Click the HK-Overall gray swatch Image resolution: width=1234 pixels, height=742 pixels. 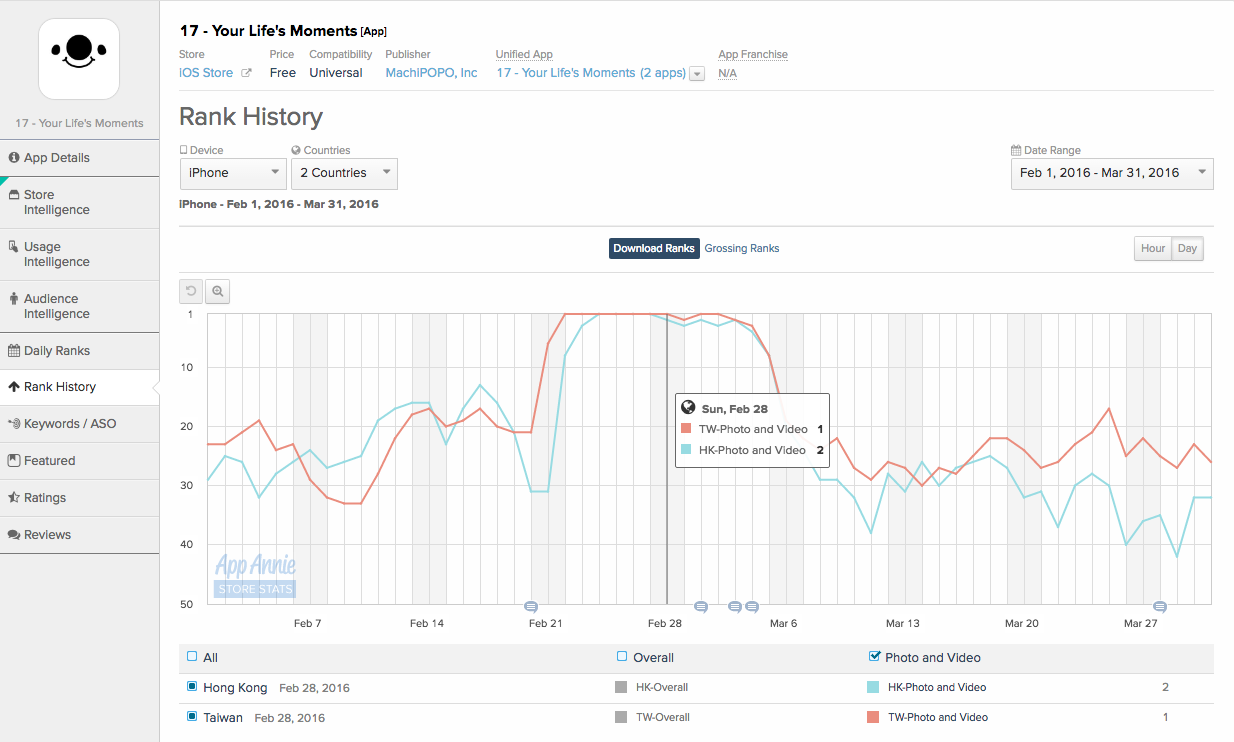tap(621, 687)
